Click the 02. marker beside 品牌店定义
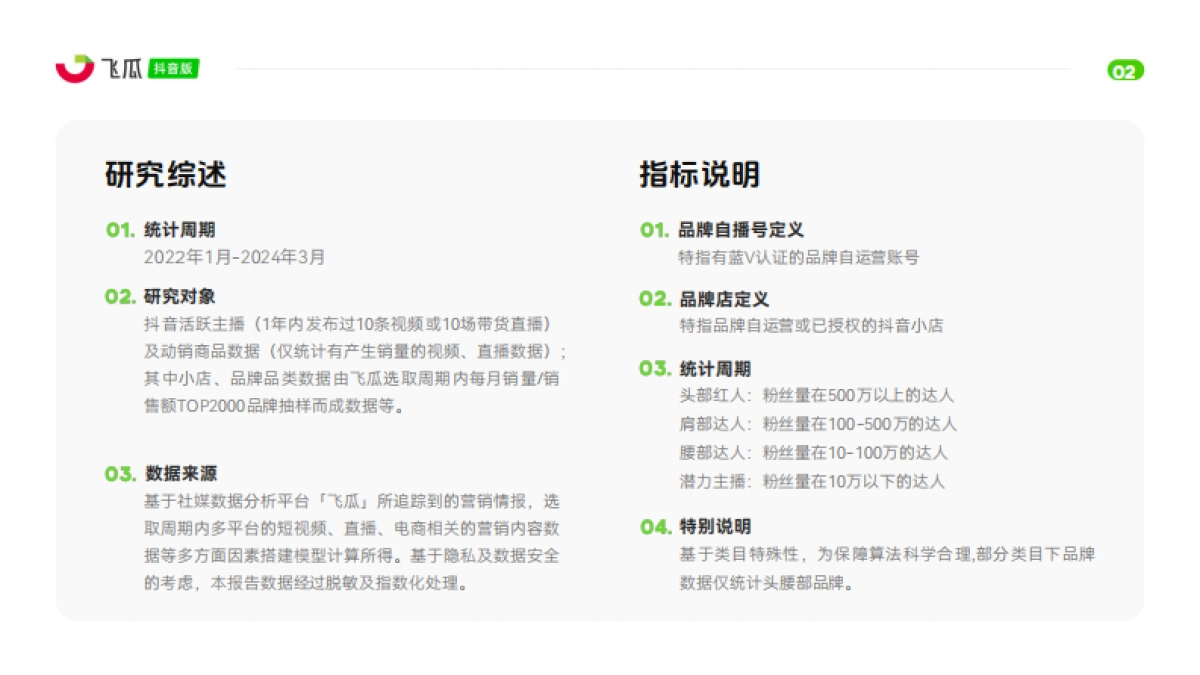1200x675 pixels. pos(655,299)
